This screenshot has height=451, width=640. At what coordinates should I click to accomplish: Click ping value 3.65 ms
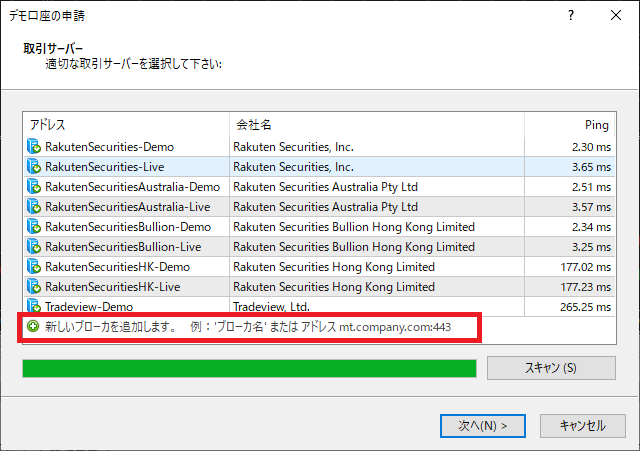pos(591,167)
